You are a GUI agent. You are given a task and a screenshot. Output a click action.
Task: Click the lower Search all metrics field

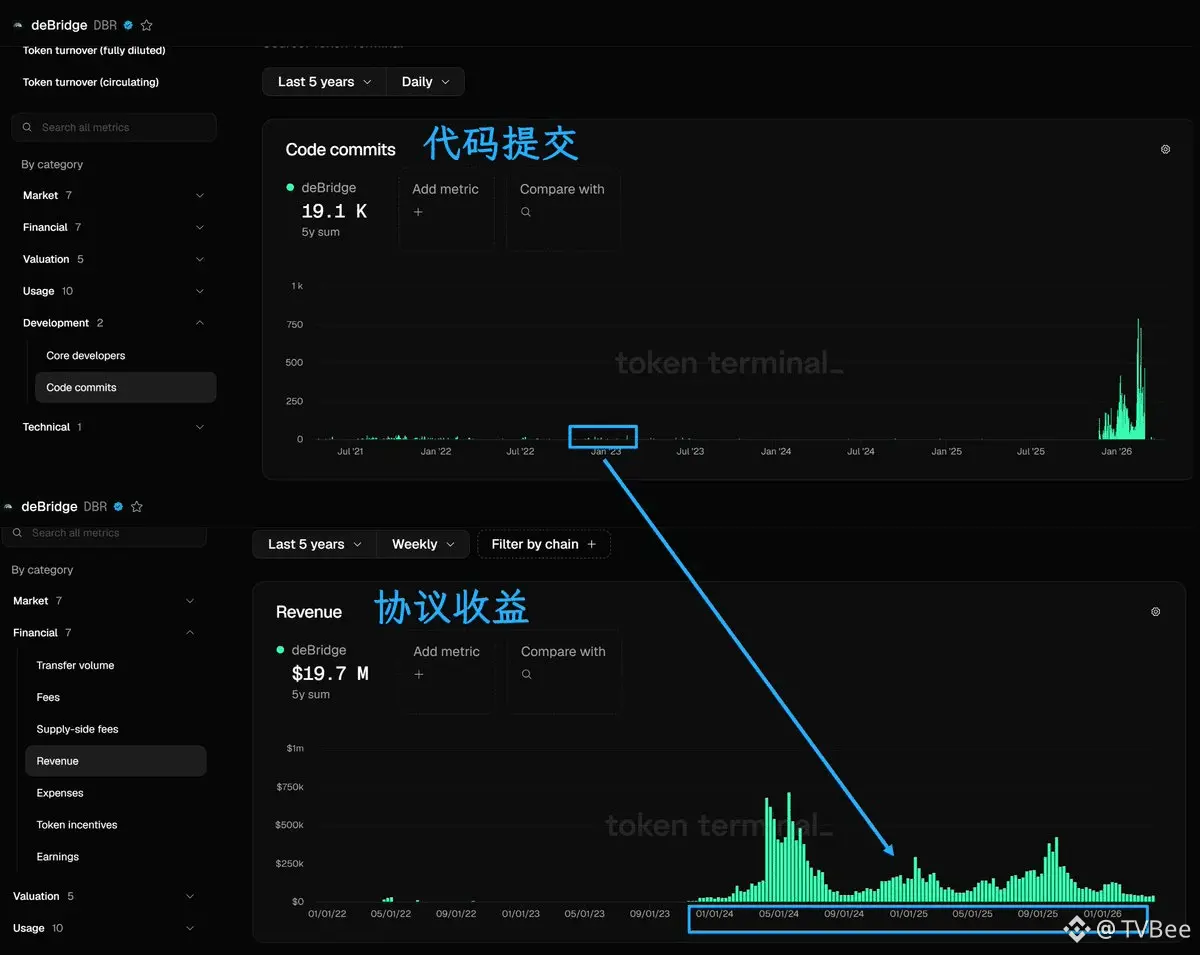tap(104, 533)
